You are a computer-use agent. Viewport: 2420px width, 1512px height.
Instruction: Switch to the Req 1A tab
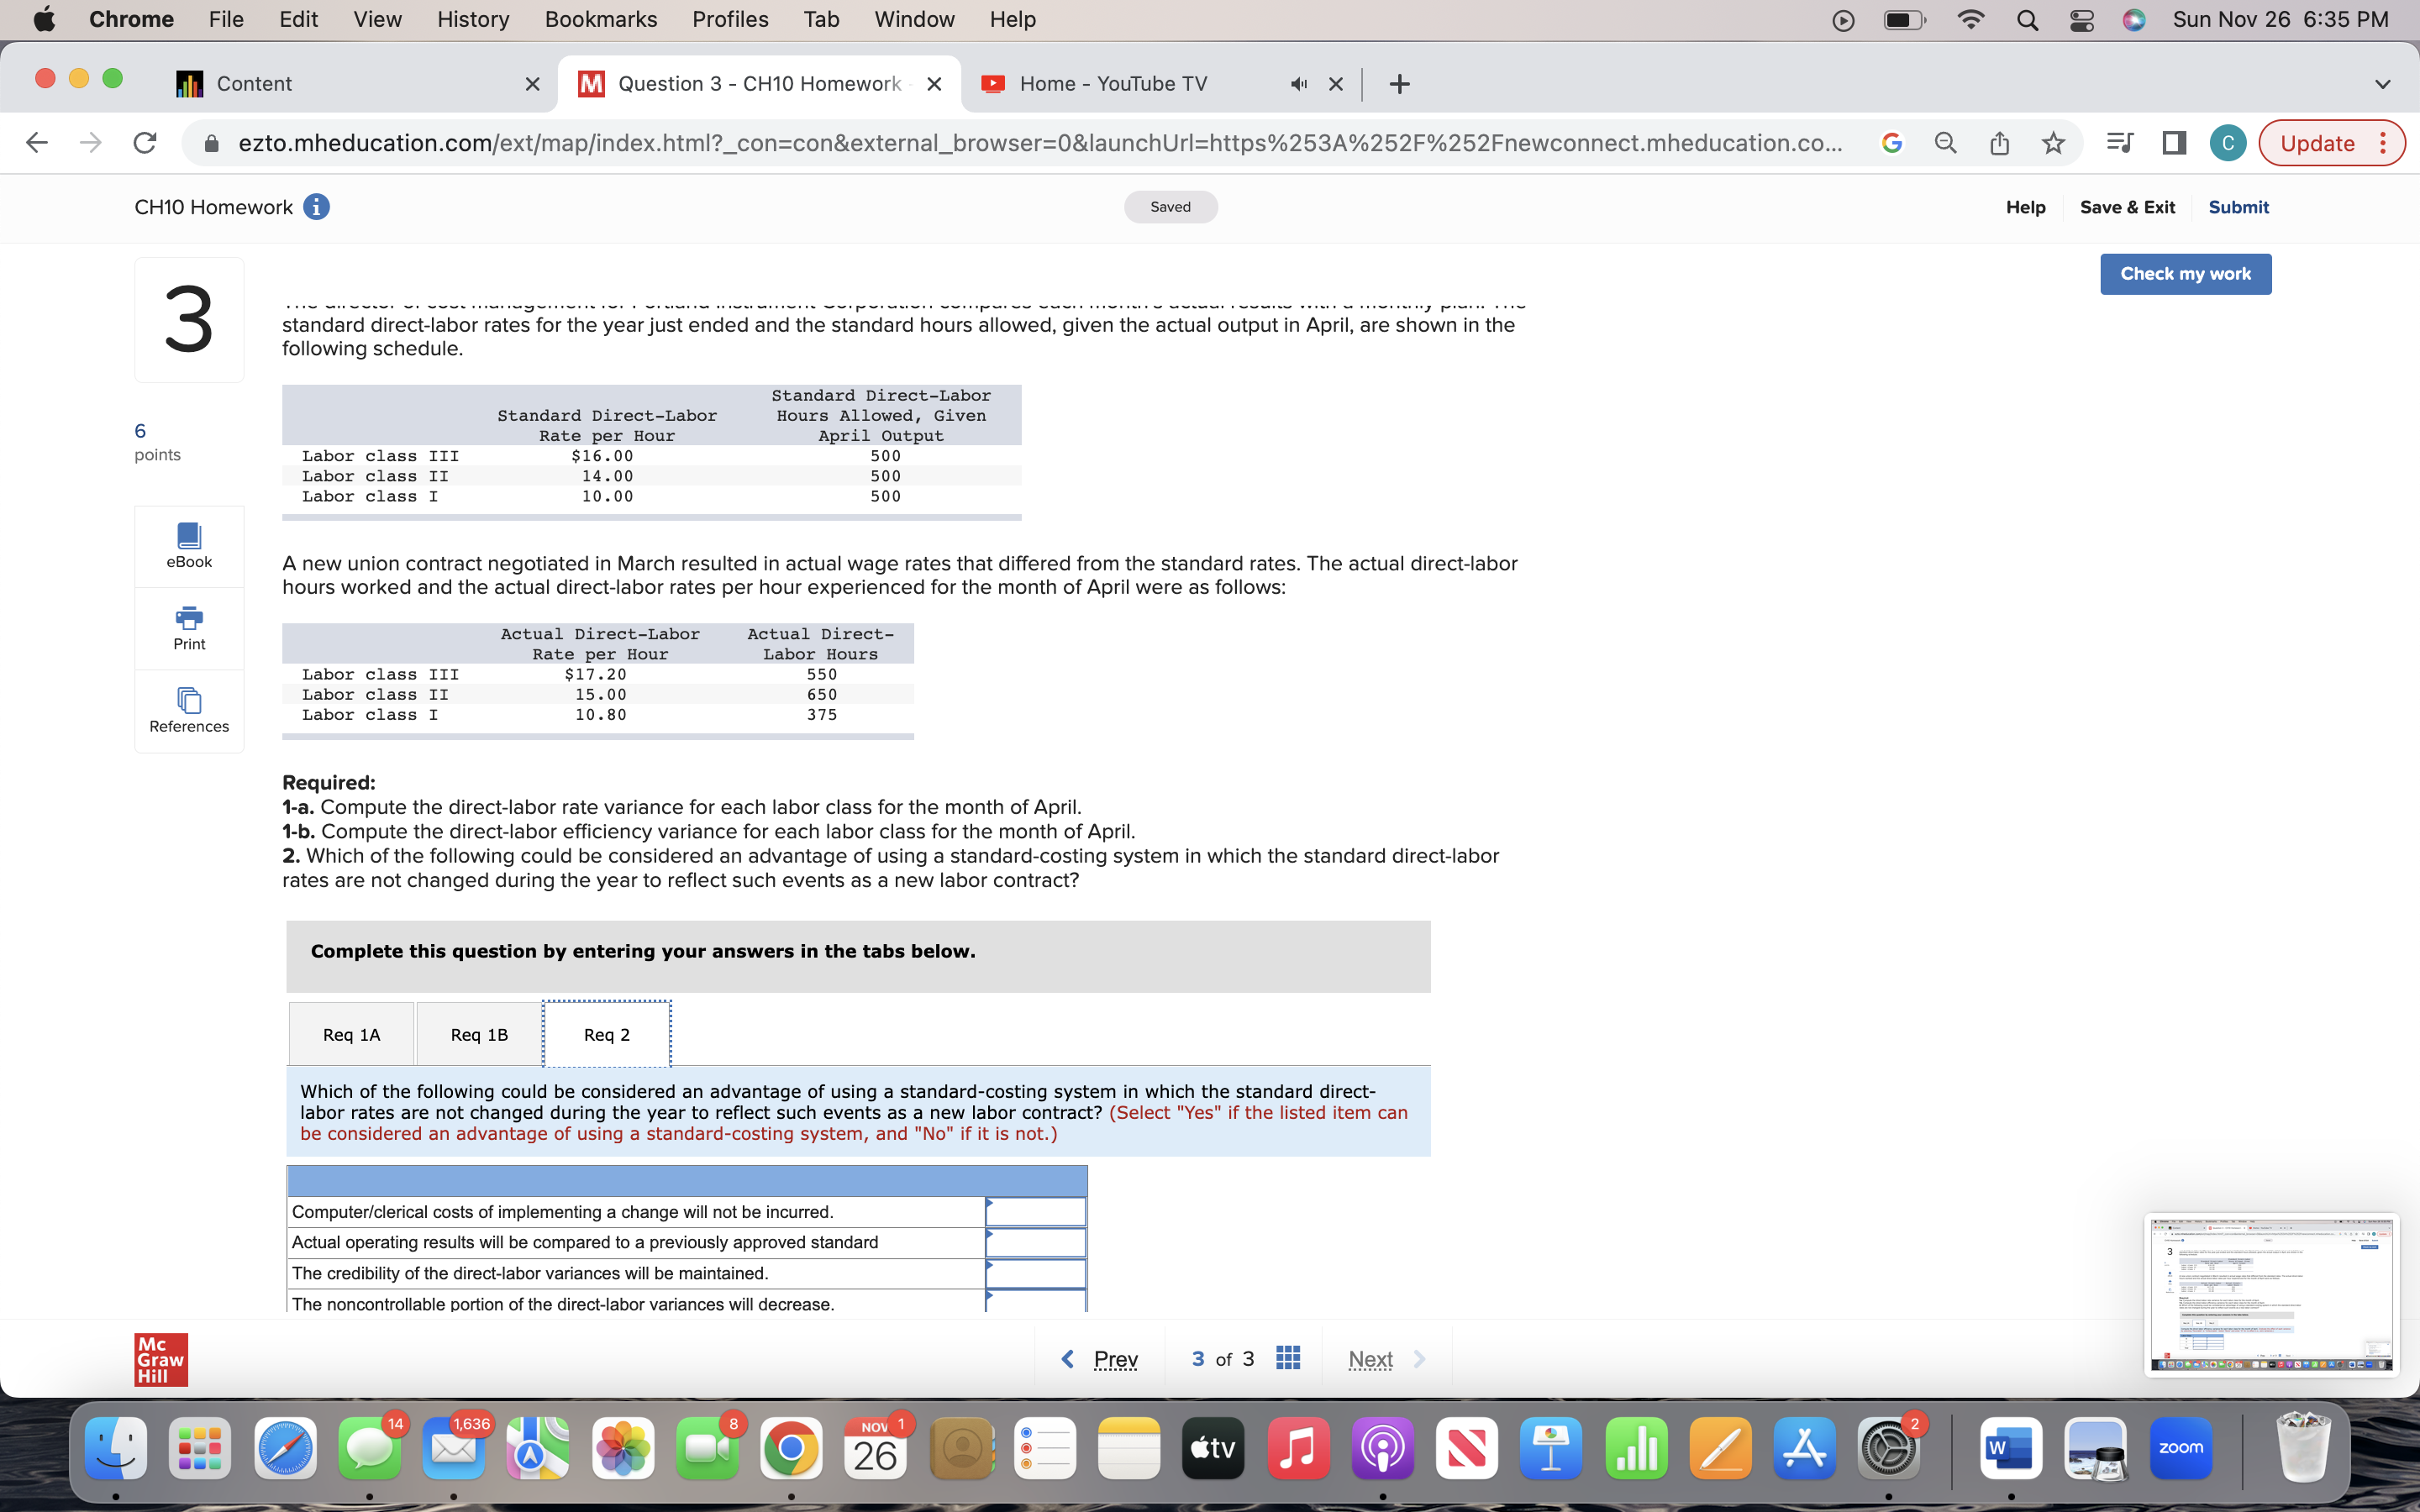351,1034
